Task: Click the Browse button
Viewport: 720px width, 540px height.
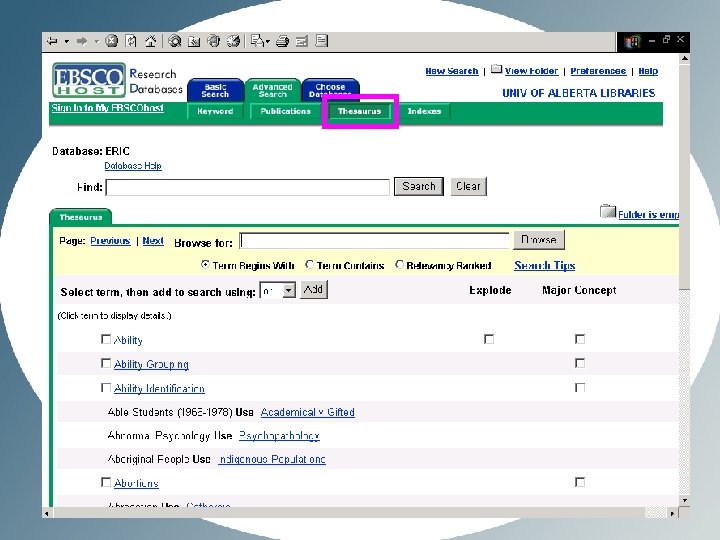Action: point(539,240)
